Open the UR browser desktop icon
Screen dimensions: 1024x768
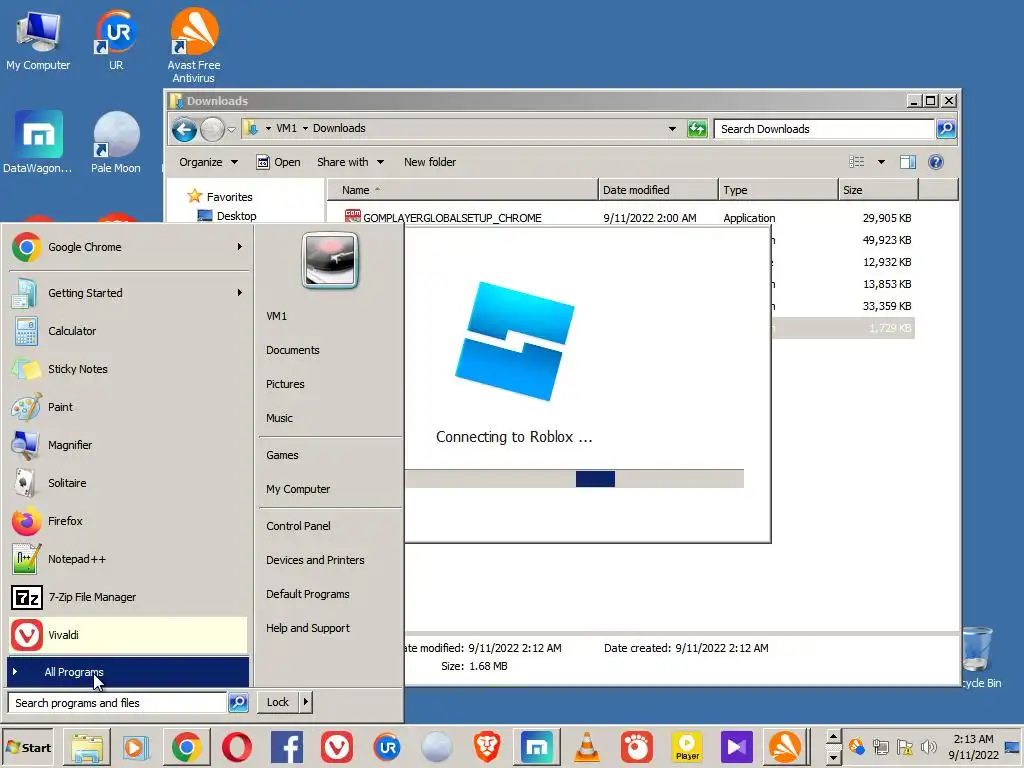[116, 40]
